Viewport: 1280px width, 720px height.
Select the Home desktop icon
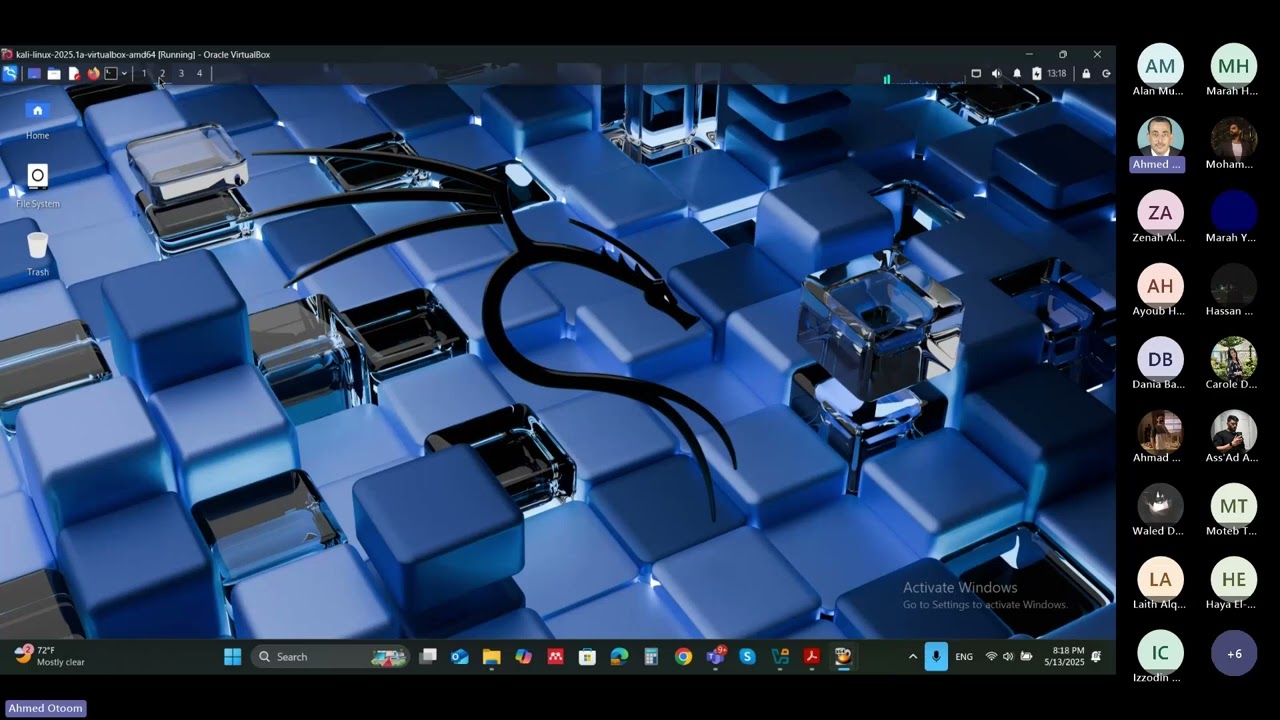[x=37, y=118]
